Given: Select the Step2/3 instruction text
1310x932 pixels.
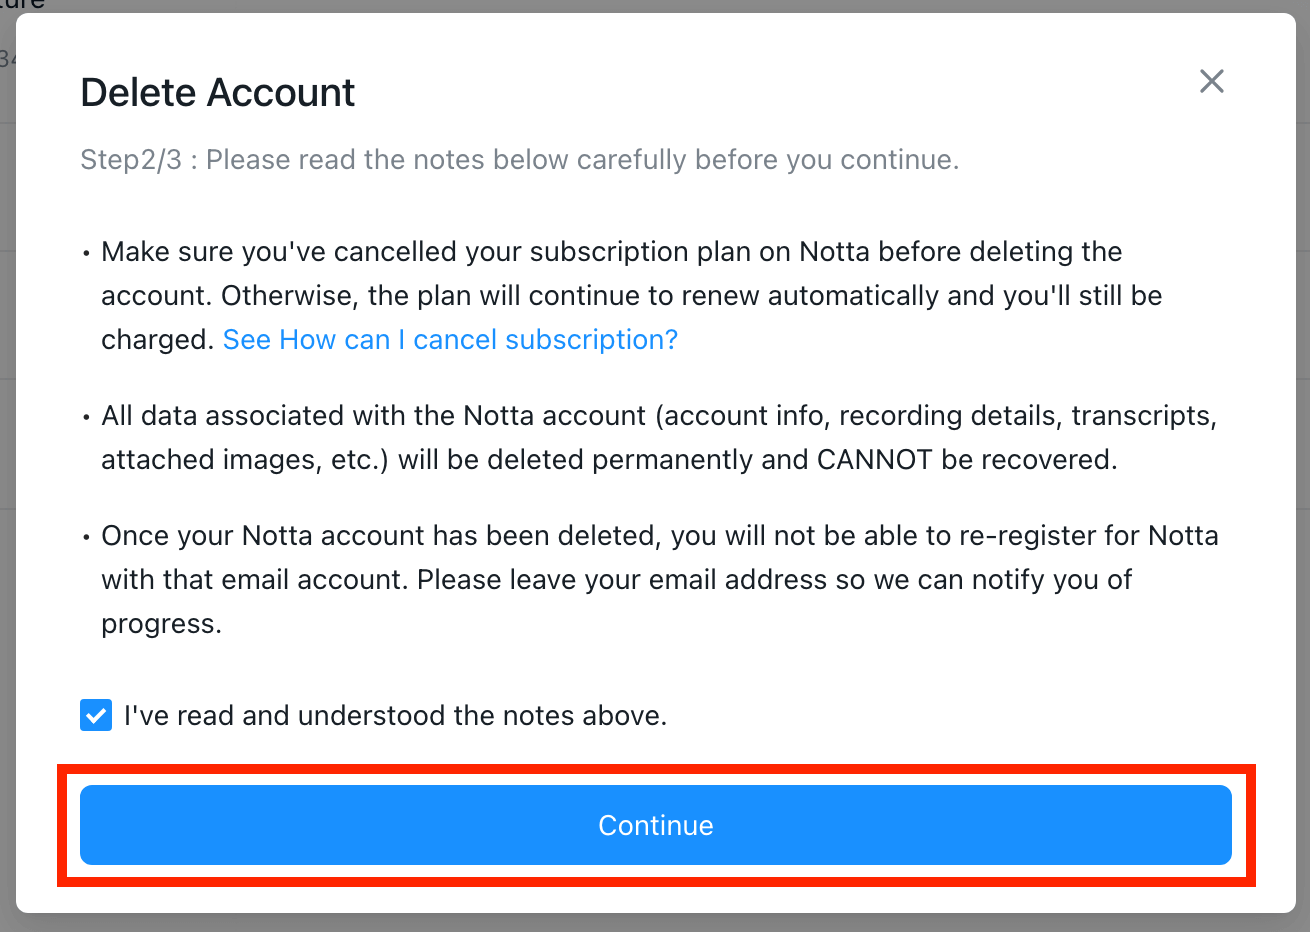Looking at the screenshot, I should point(519,159).
